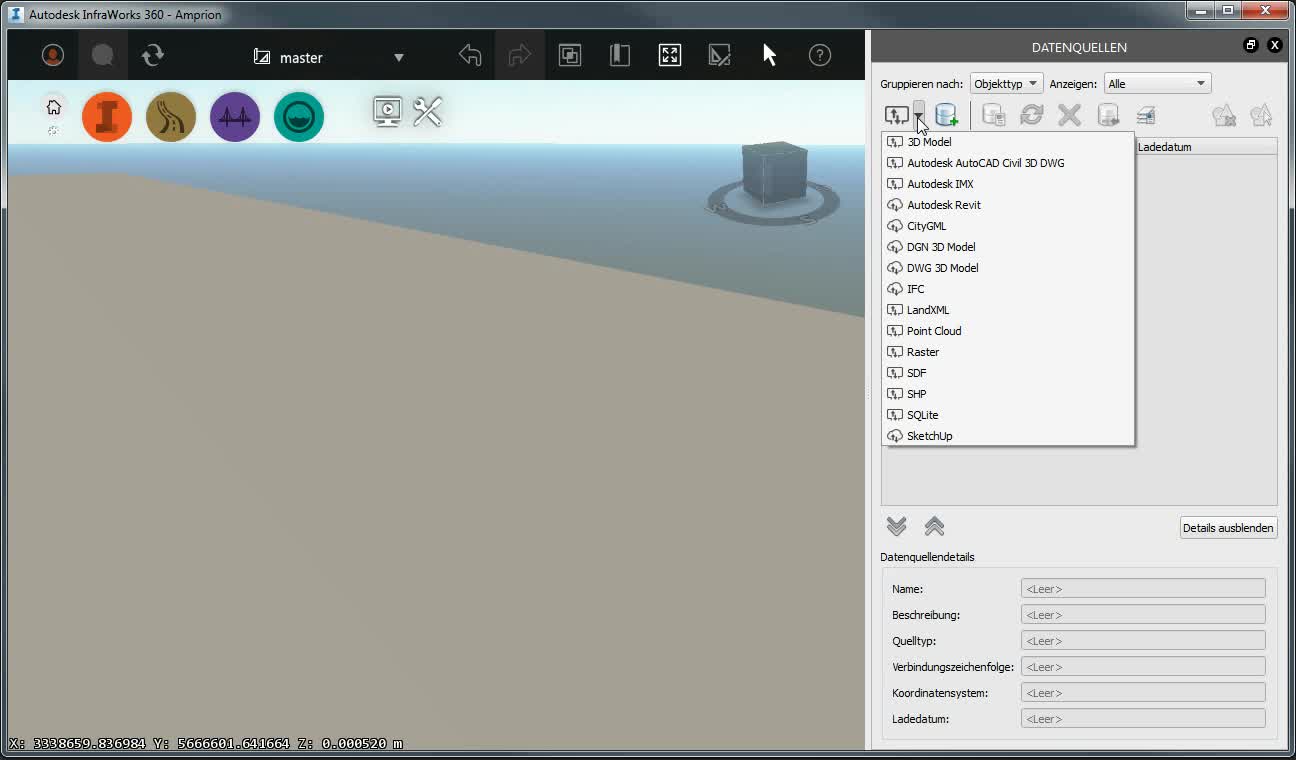Click the sync refresh icon
This screenshot has height=760, width=1296.
click(153, 56)
